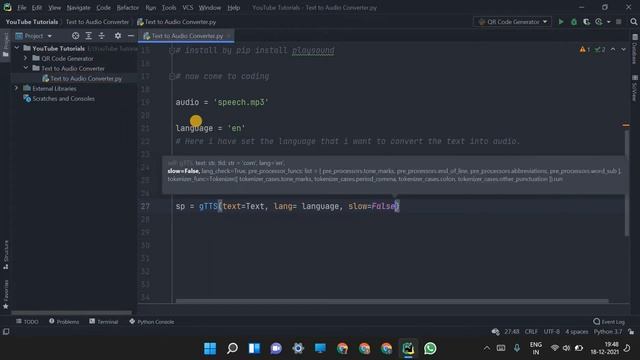This screenshot has height=360, width=640.
Task: Run the QR Code Generator configuration
Action: 561,22
